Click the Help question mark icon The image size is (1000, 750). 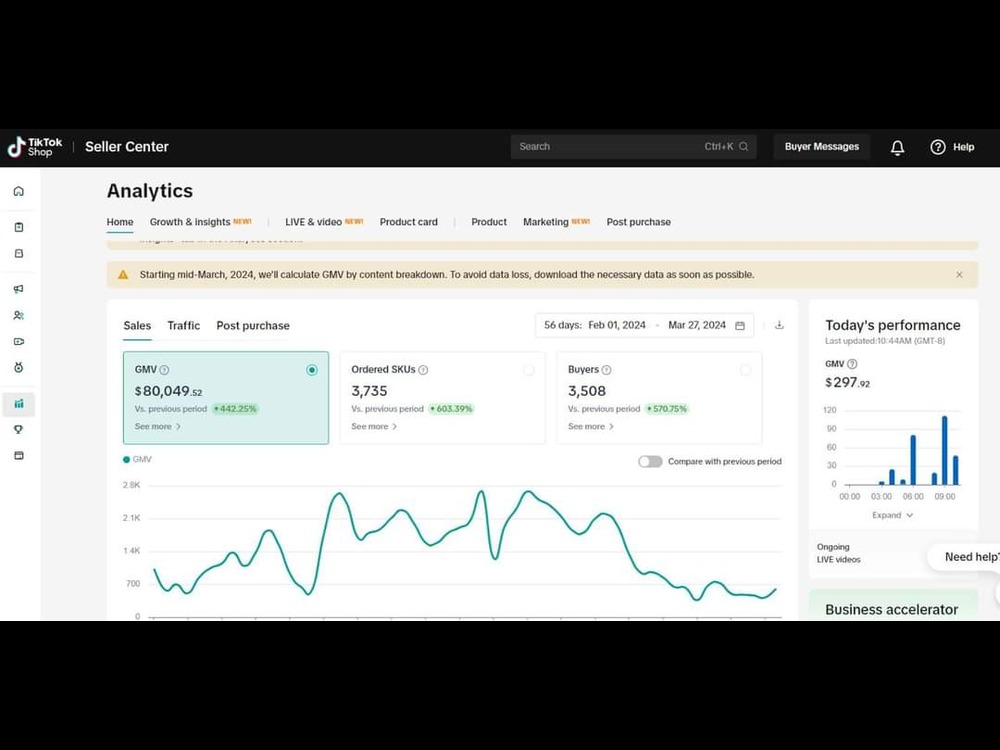[938, 147]
